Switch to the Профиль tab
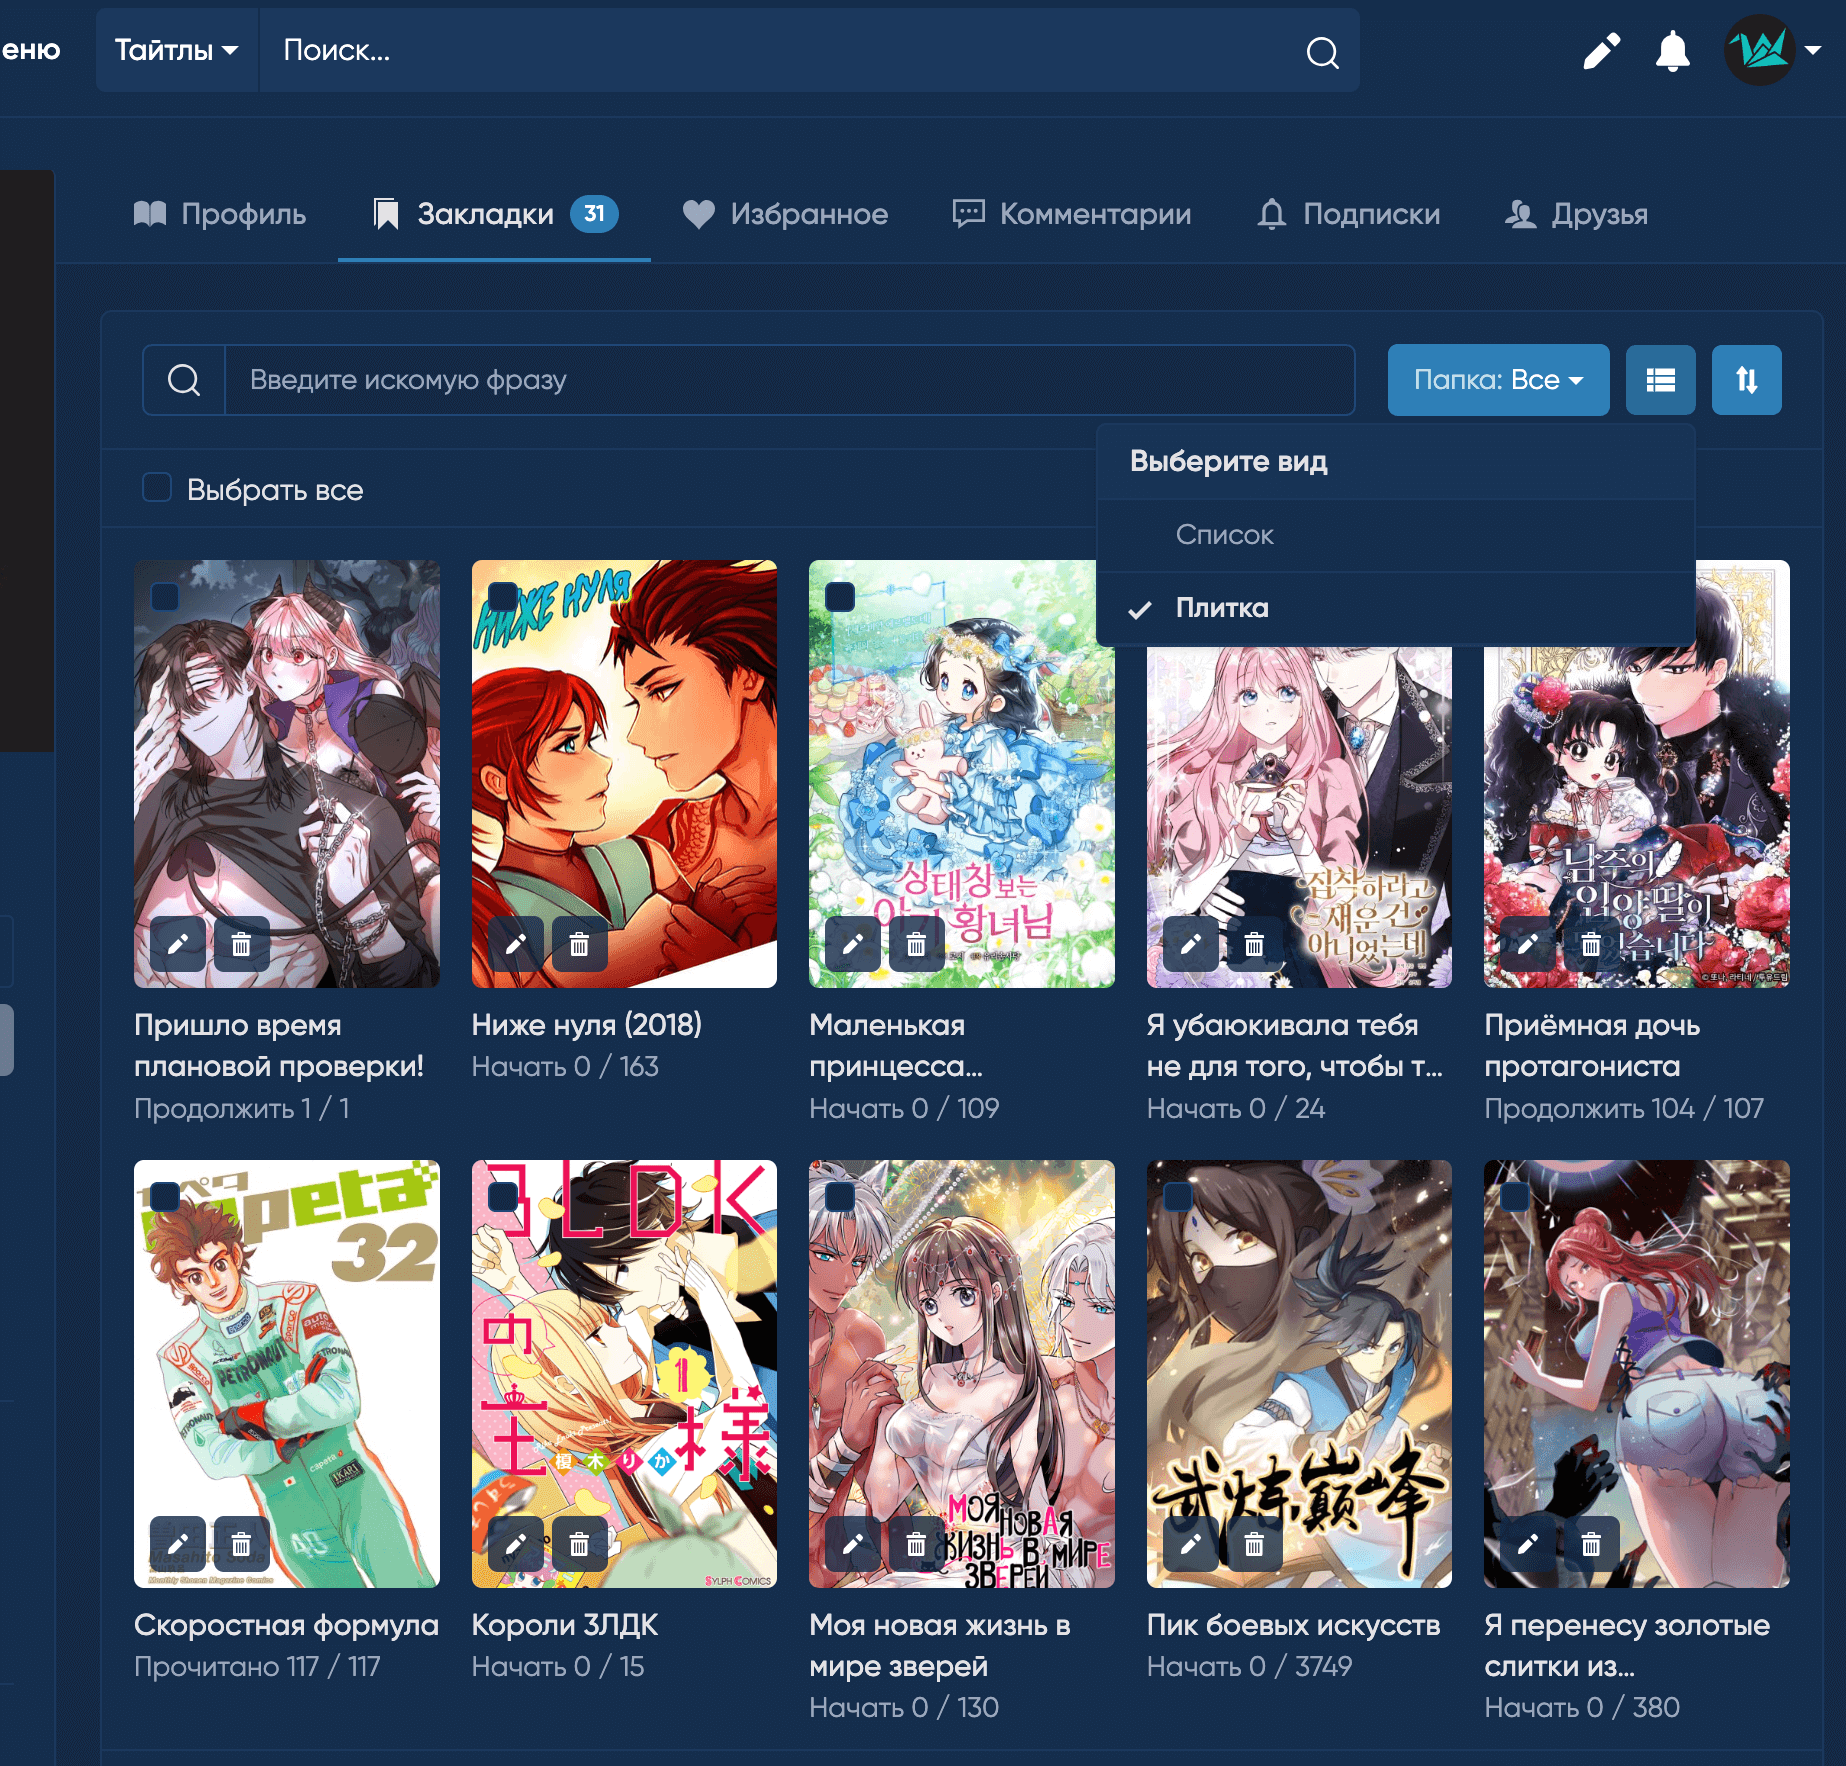The image size is (1846, 1766). [220, 214]
